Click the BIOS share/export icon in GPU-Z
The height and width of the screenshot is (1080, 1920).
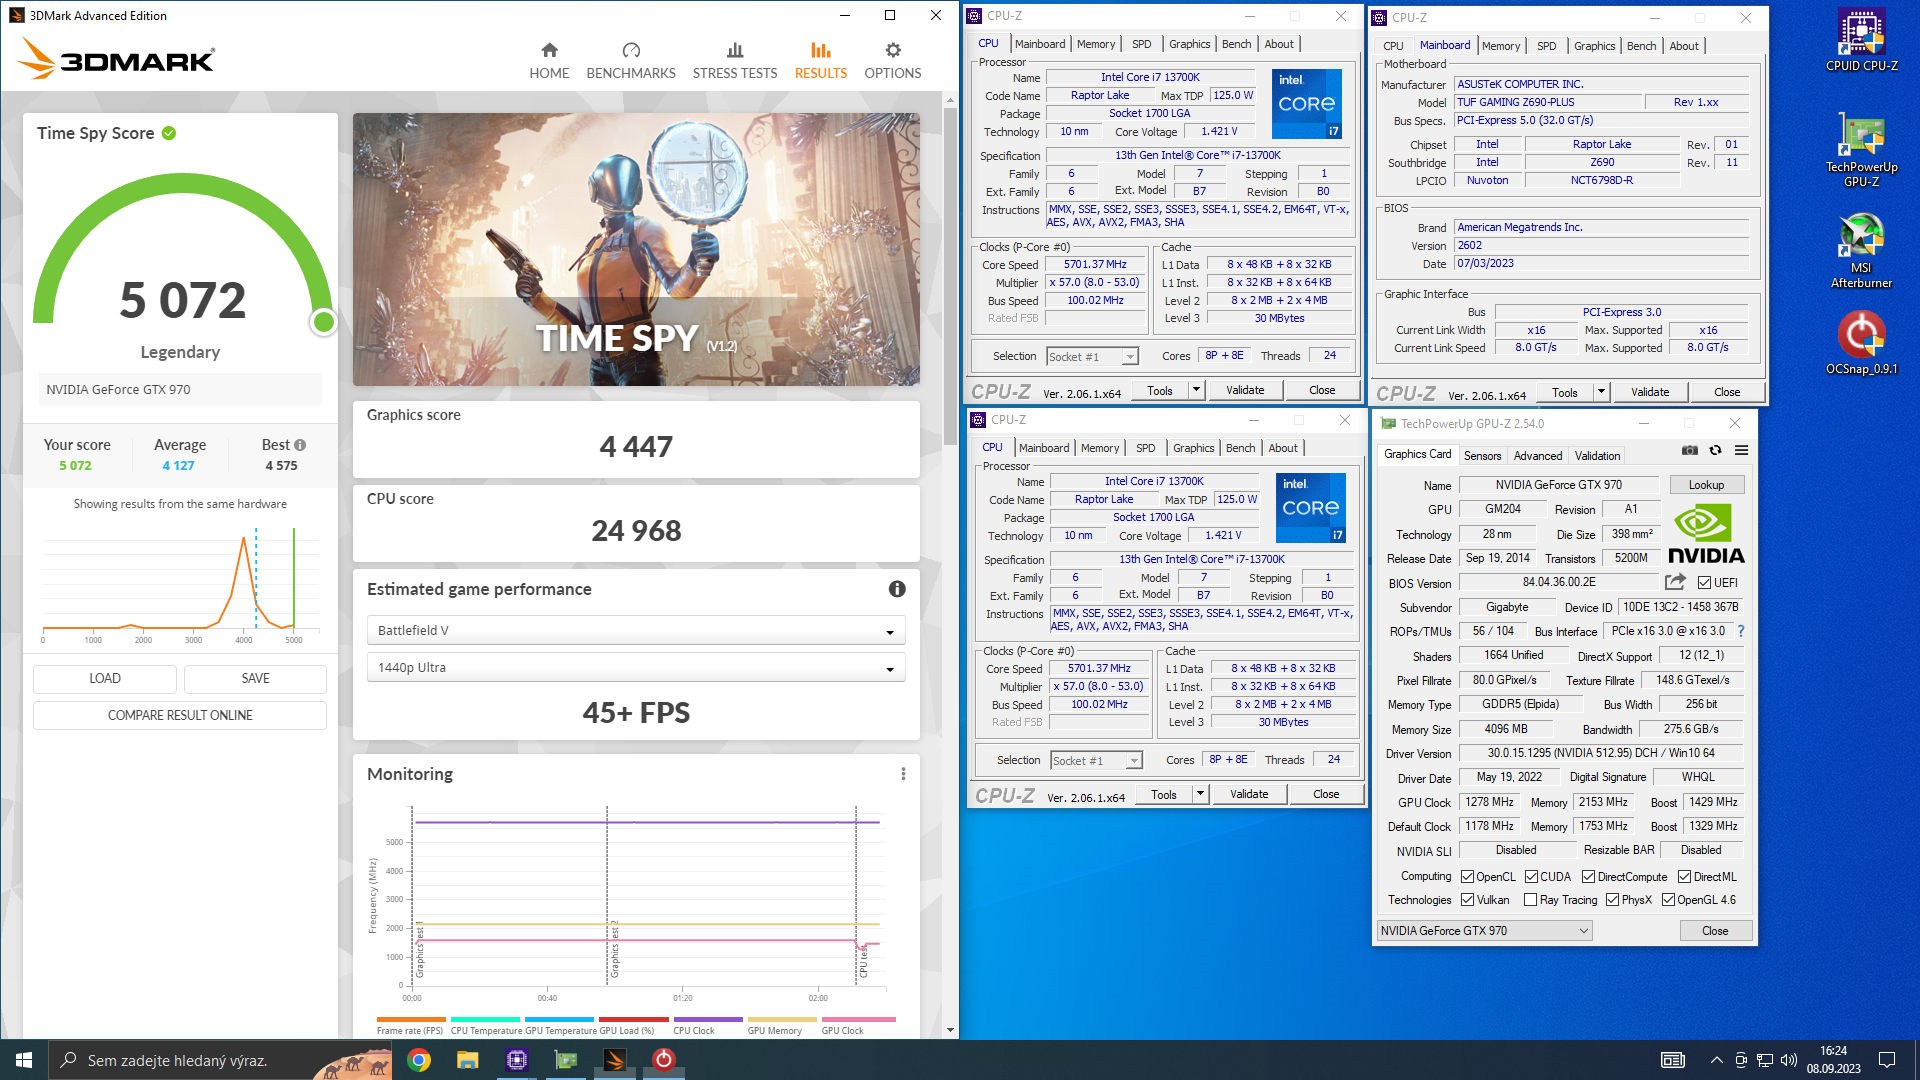[x=1675, y=582]
